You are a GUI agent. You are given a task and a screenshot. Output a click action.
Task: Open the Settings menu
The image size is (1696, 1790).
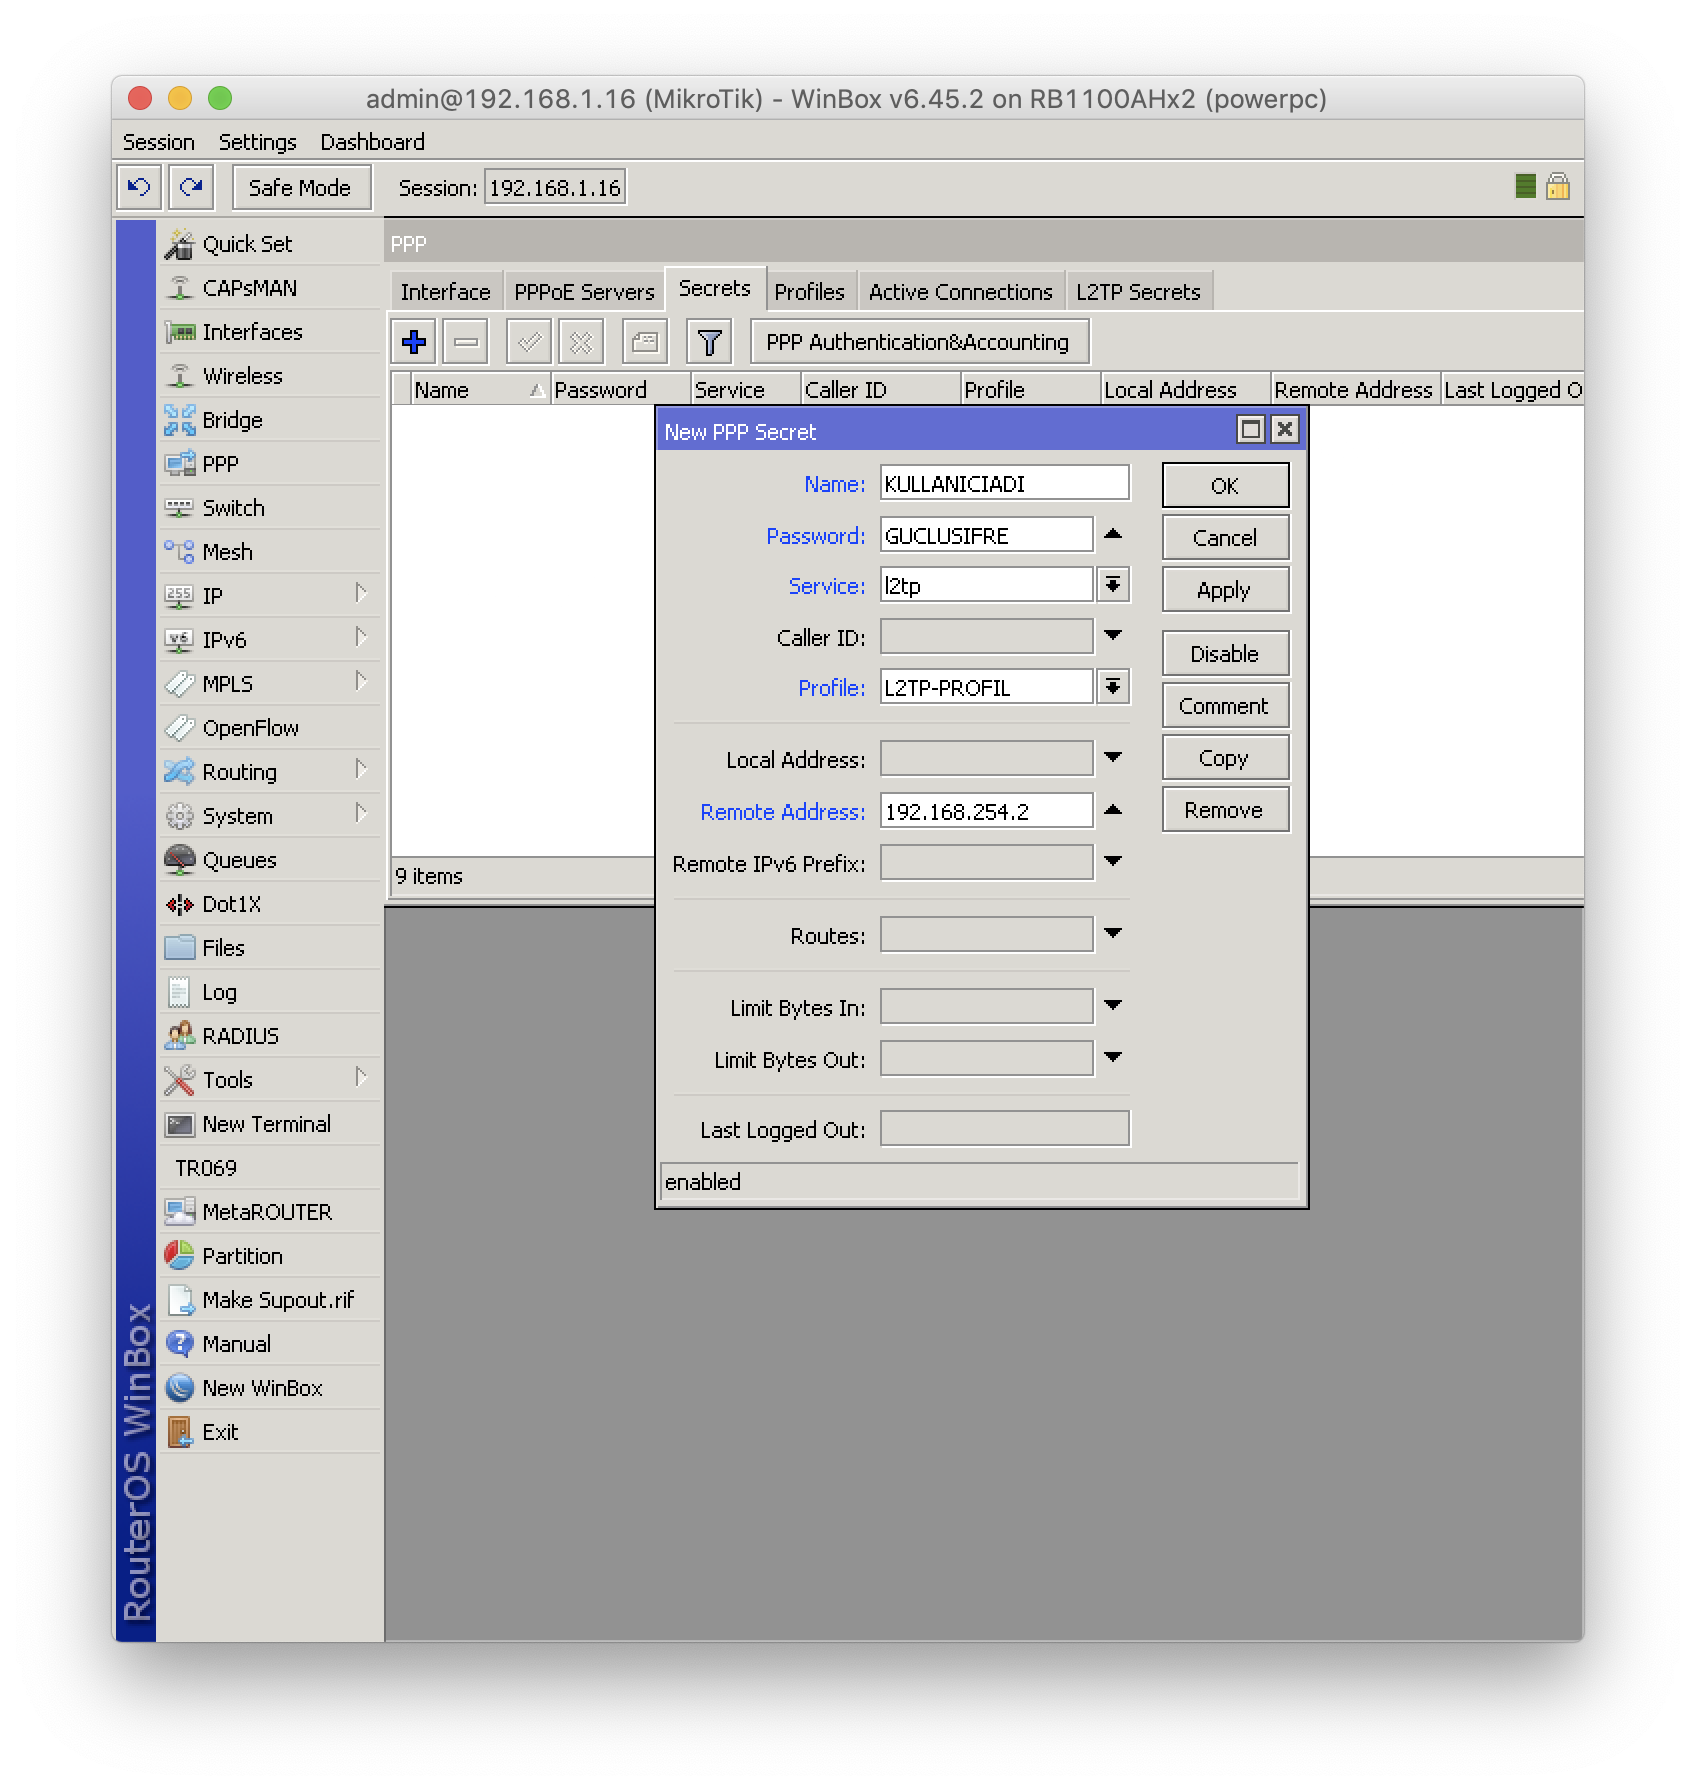coord(257,142)
